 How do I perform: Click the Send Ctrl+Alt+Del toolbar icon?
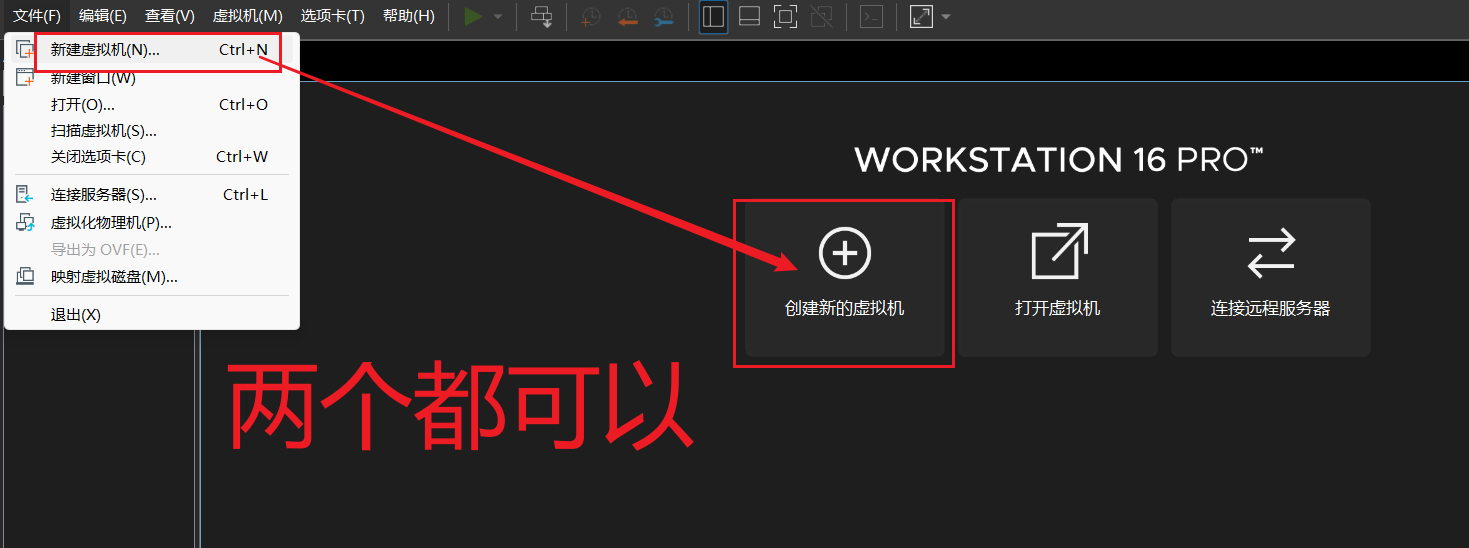point(541,16)
